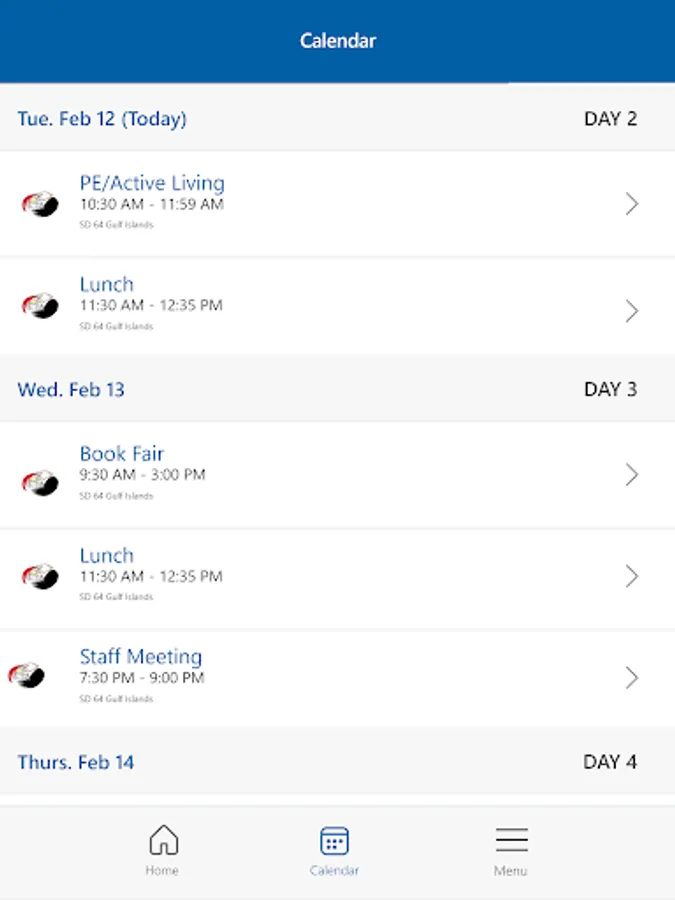This screenshot has width=675, height=900.
Task: Select the Calendar icon in bottom bar
Action: pyautogui.click(x=336, y=841)
